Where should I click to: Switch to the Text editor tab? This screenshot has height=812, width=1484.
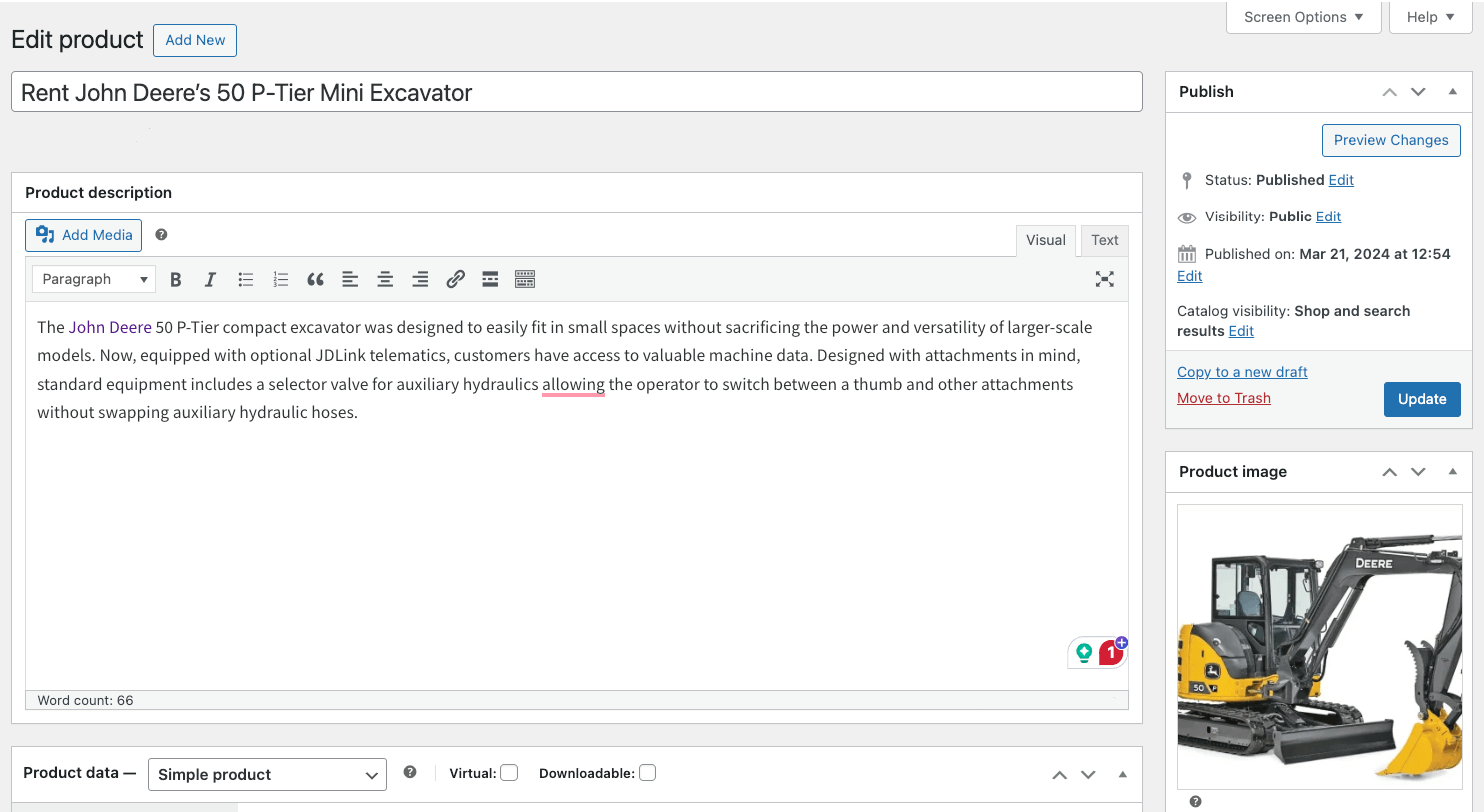(1105, 240)
